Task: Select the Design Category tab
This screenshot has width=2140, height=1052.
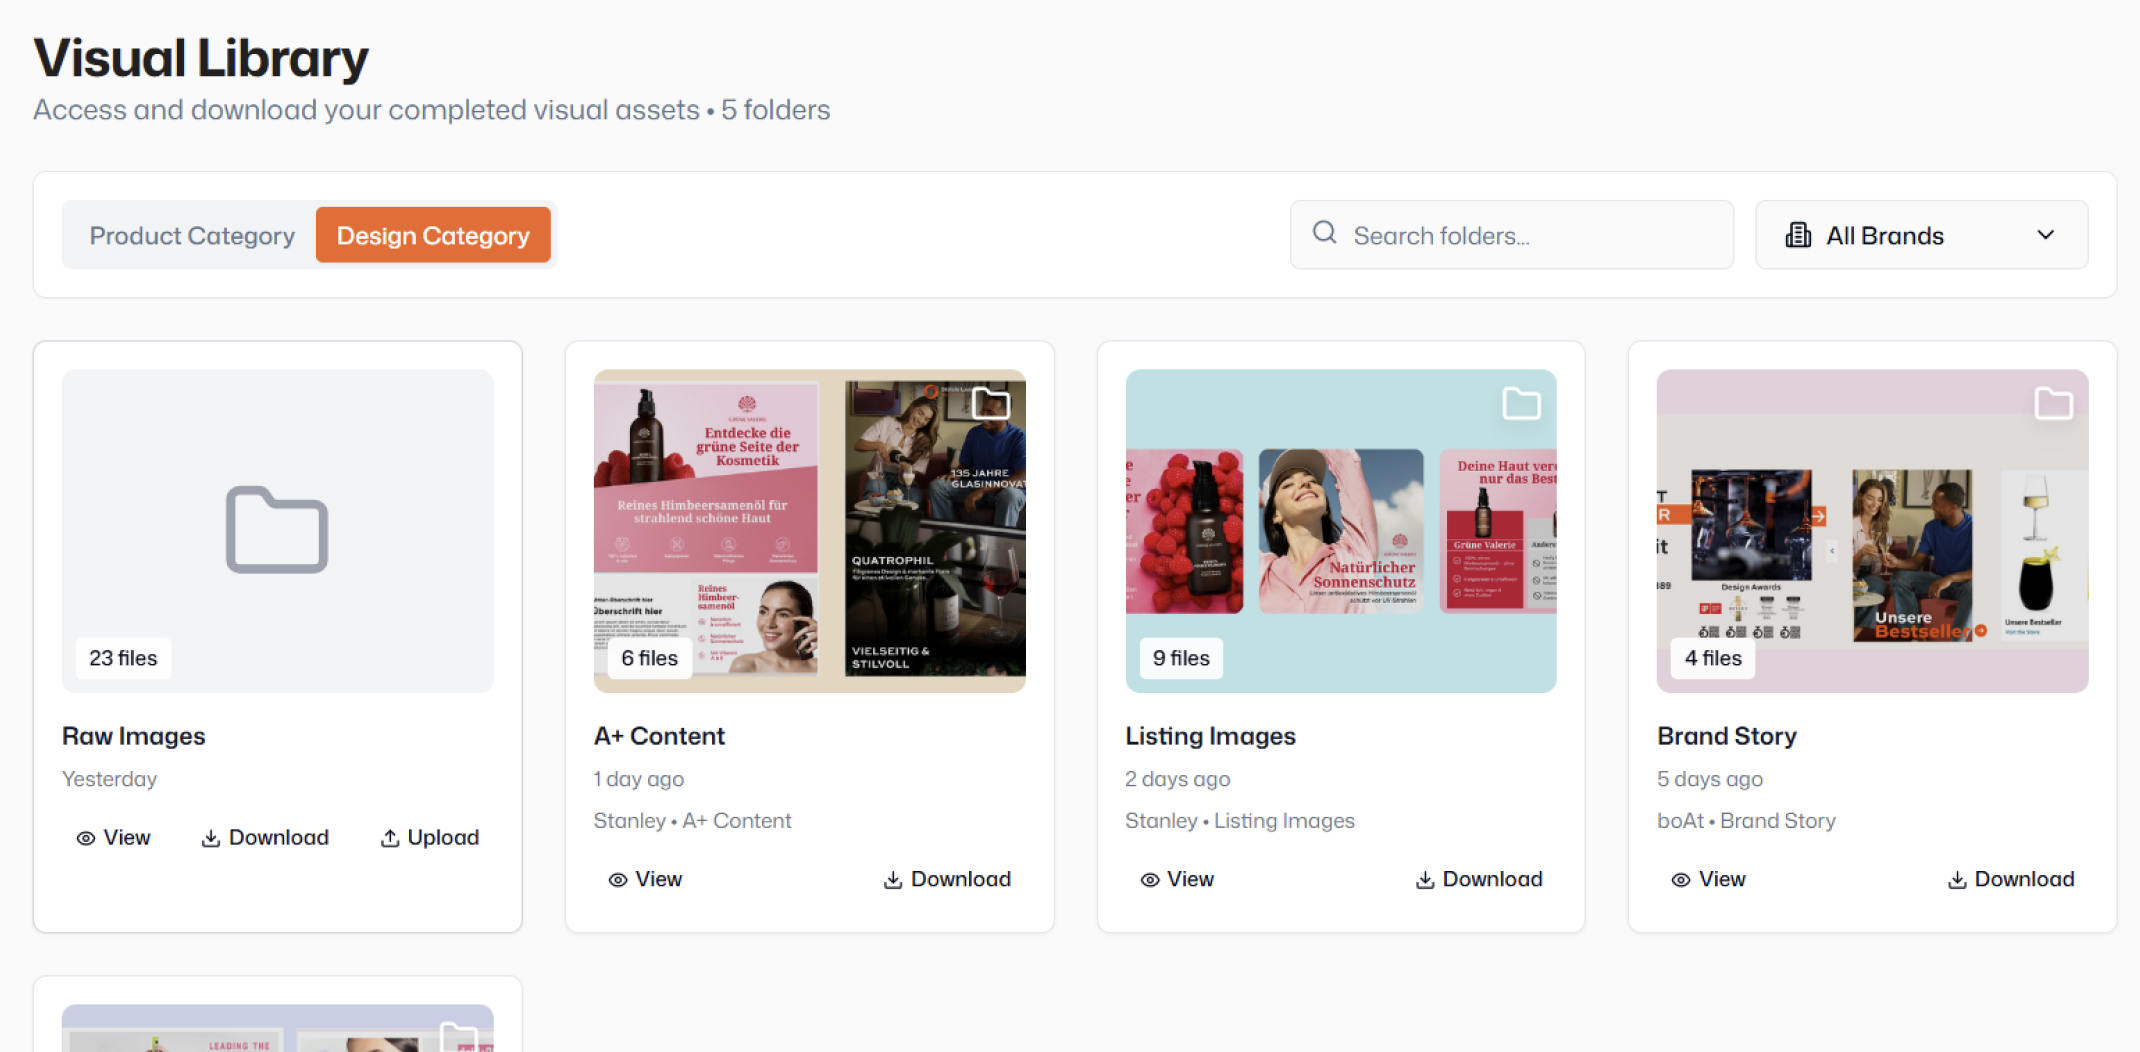Action: (433, 234)
